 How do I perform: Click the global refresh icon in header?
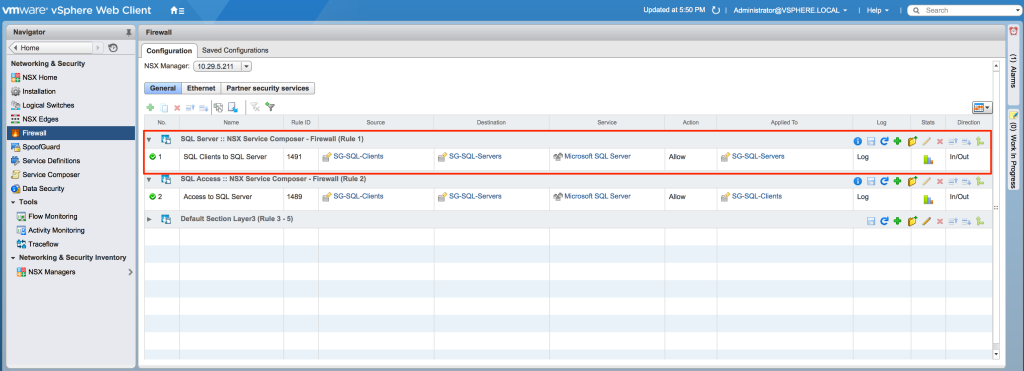pyautogui.click(x=716, y=10)
